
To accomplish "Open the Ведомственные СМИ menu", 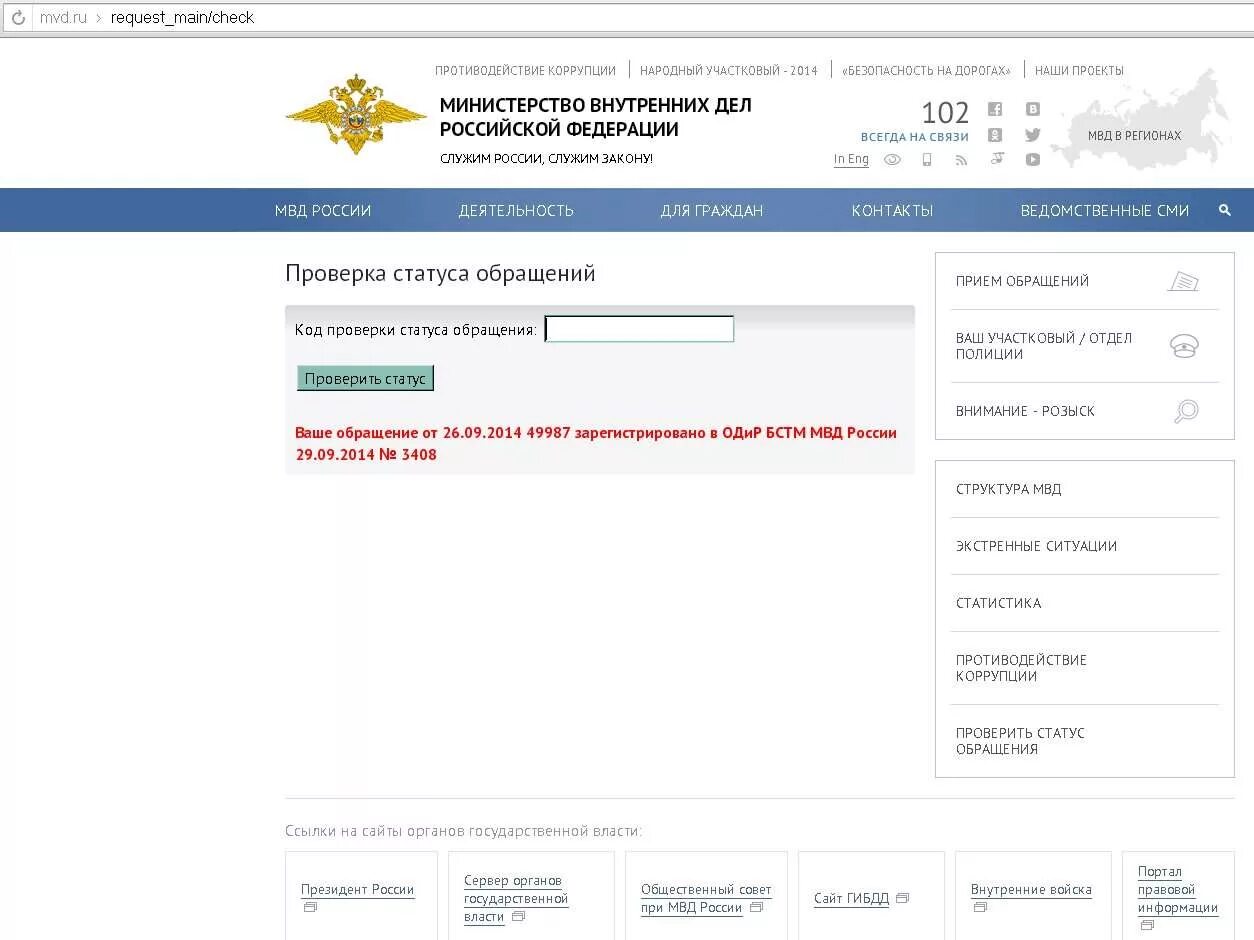I will [x=1105, y=210].
